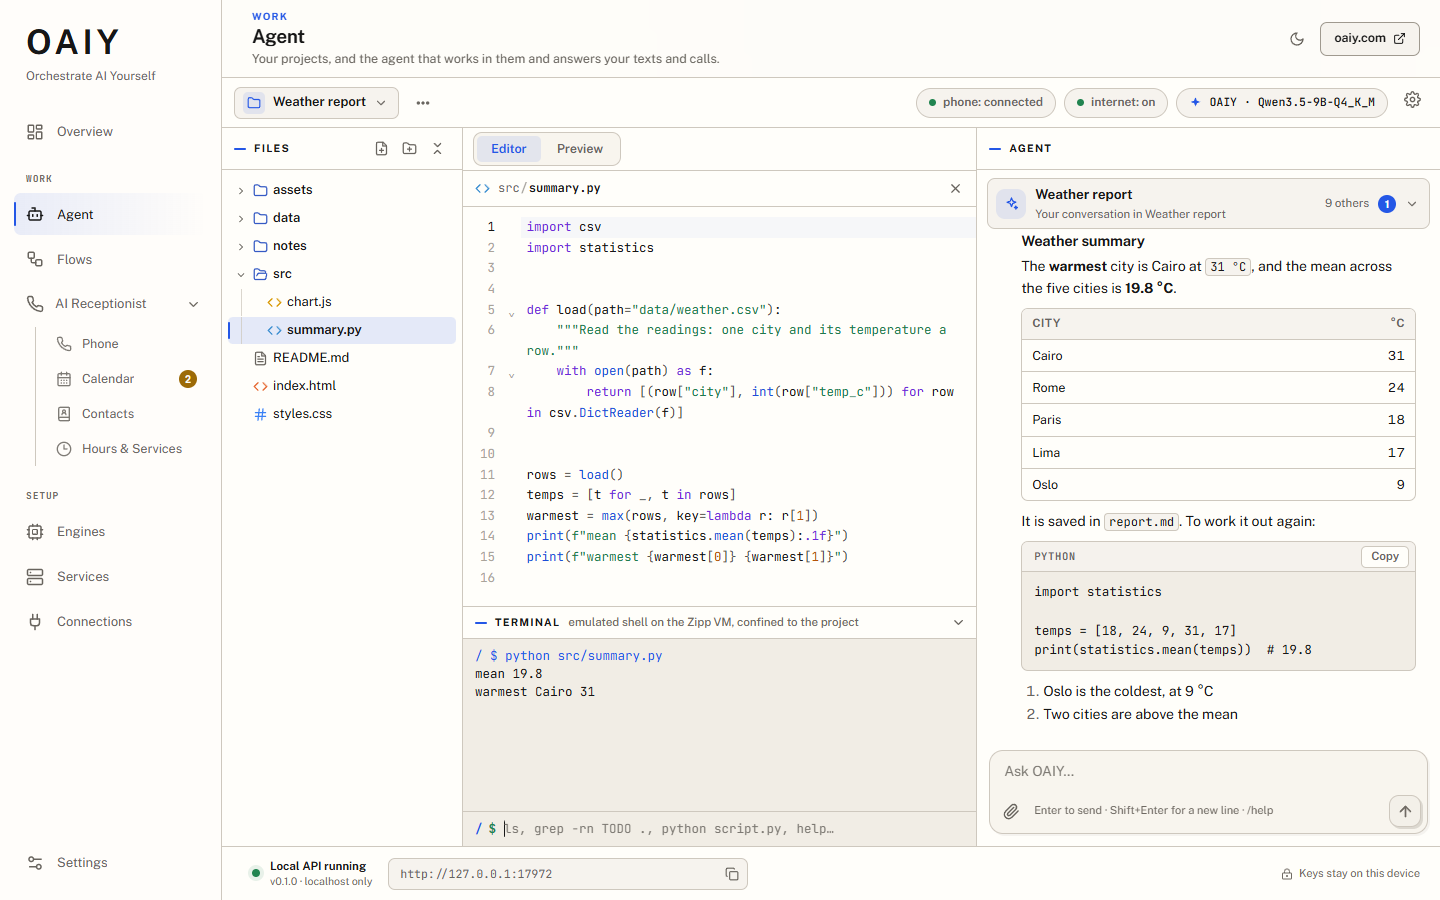Go to Overview in the sidebar
Viewport: 1440px width, 900px height.
pyautogui.click(x=110, y=132)
